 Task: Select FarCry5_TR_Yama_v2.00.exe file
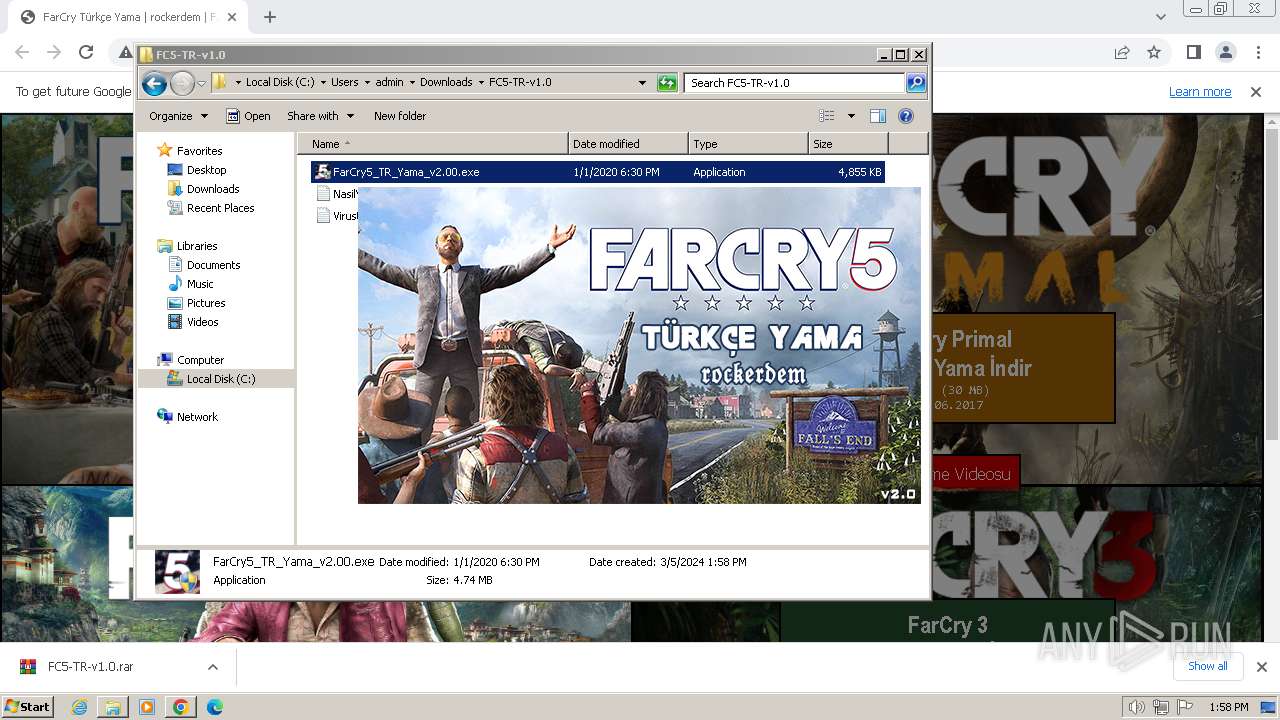pyautogui.click(x=598, y=172)
